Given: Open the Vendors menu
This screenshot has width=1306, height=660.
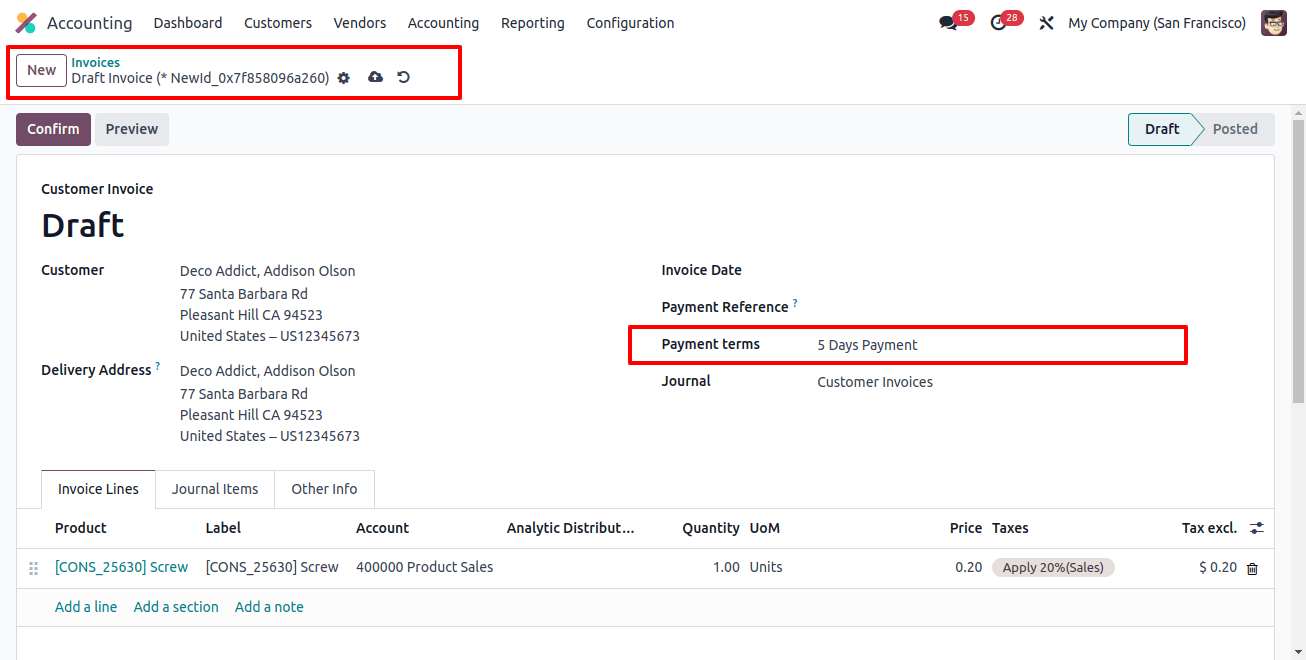Looking at the screenshot, I should tap(360, 23).
